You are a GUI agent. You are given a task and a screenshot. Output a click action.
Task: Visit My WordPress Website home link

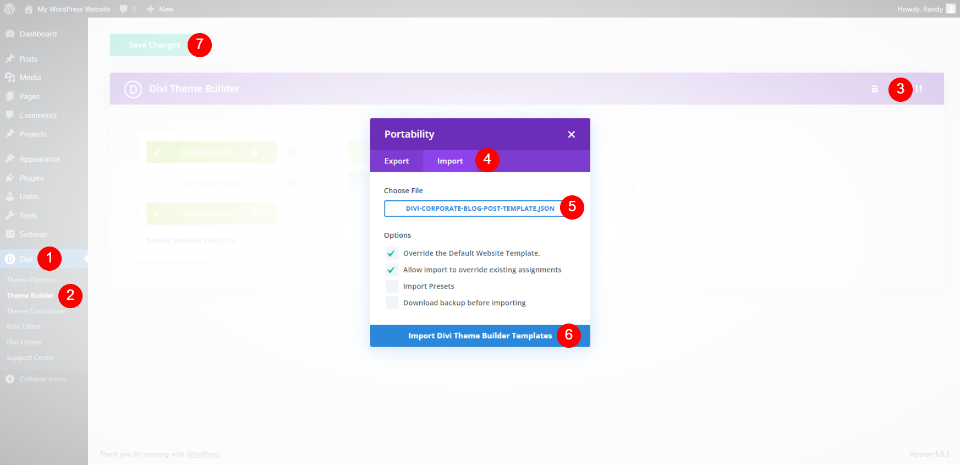67,9
